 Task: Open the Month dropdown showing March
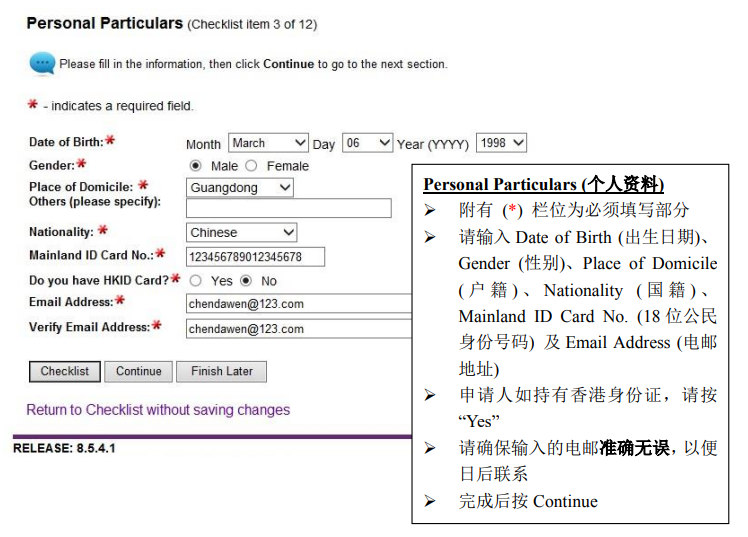(x=268, y=143)
